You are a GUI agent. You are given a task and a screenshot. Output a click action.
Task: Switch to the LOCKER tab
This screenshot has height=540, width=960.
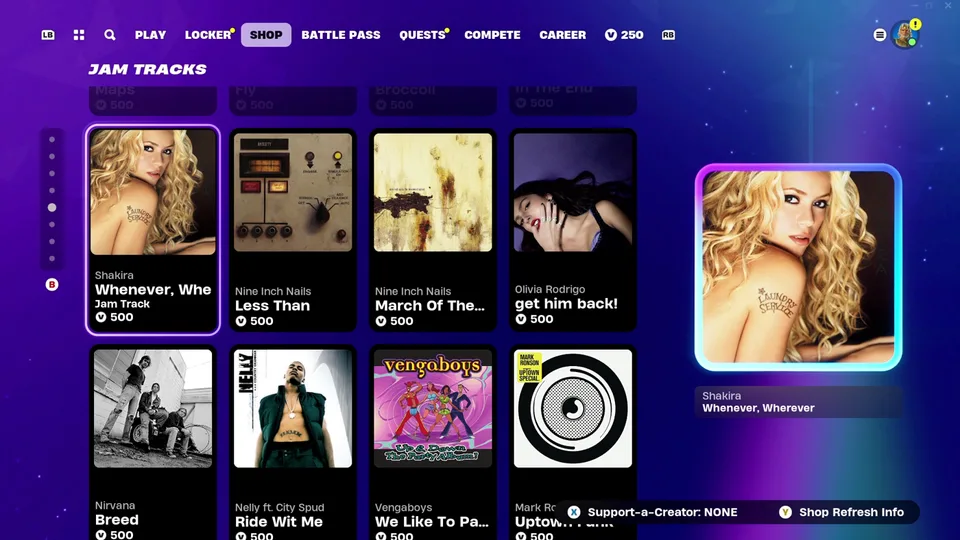tap(208, 35)
